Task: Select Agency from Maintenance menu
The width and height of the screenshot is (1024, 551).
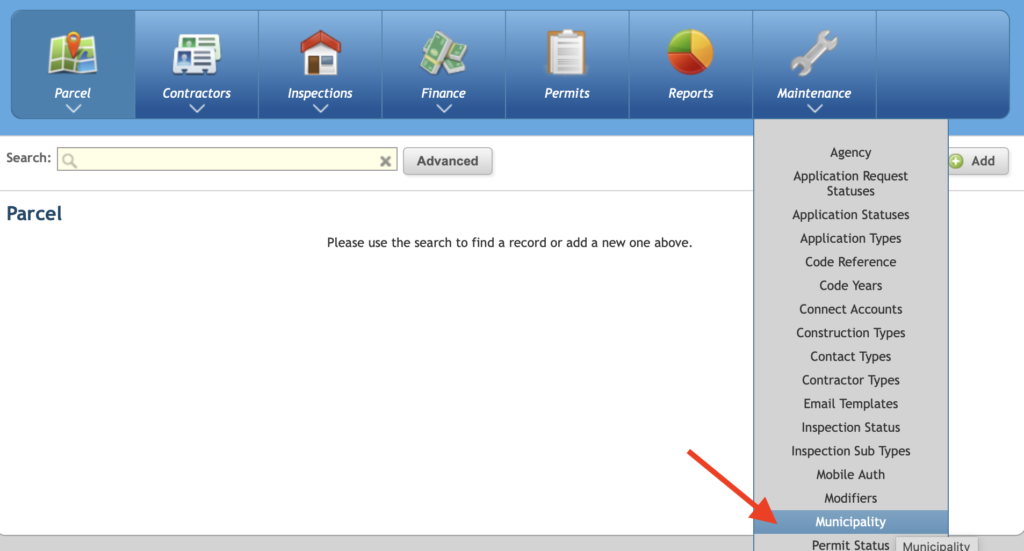Action: click(850, 152)
